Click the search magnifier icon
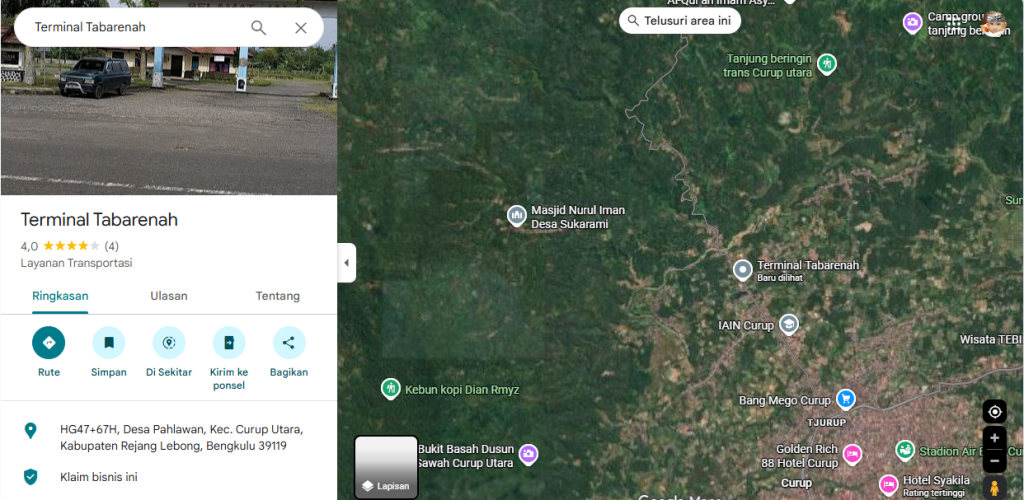Screen dimensions: 1024x500 (x=259, y=27)
